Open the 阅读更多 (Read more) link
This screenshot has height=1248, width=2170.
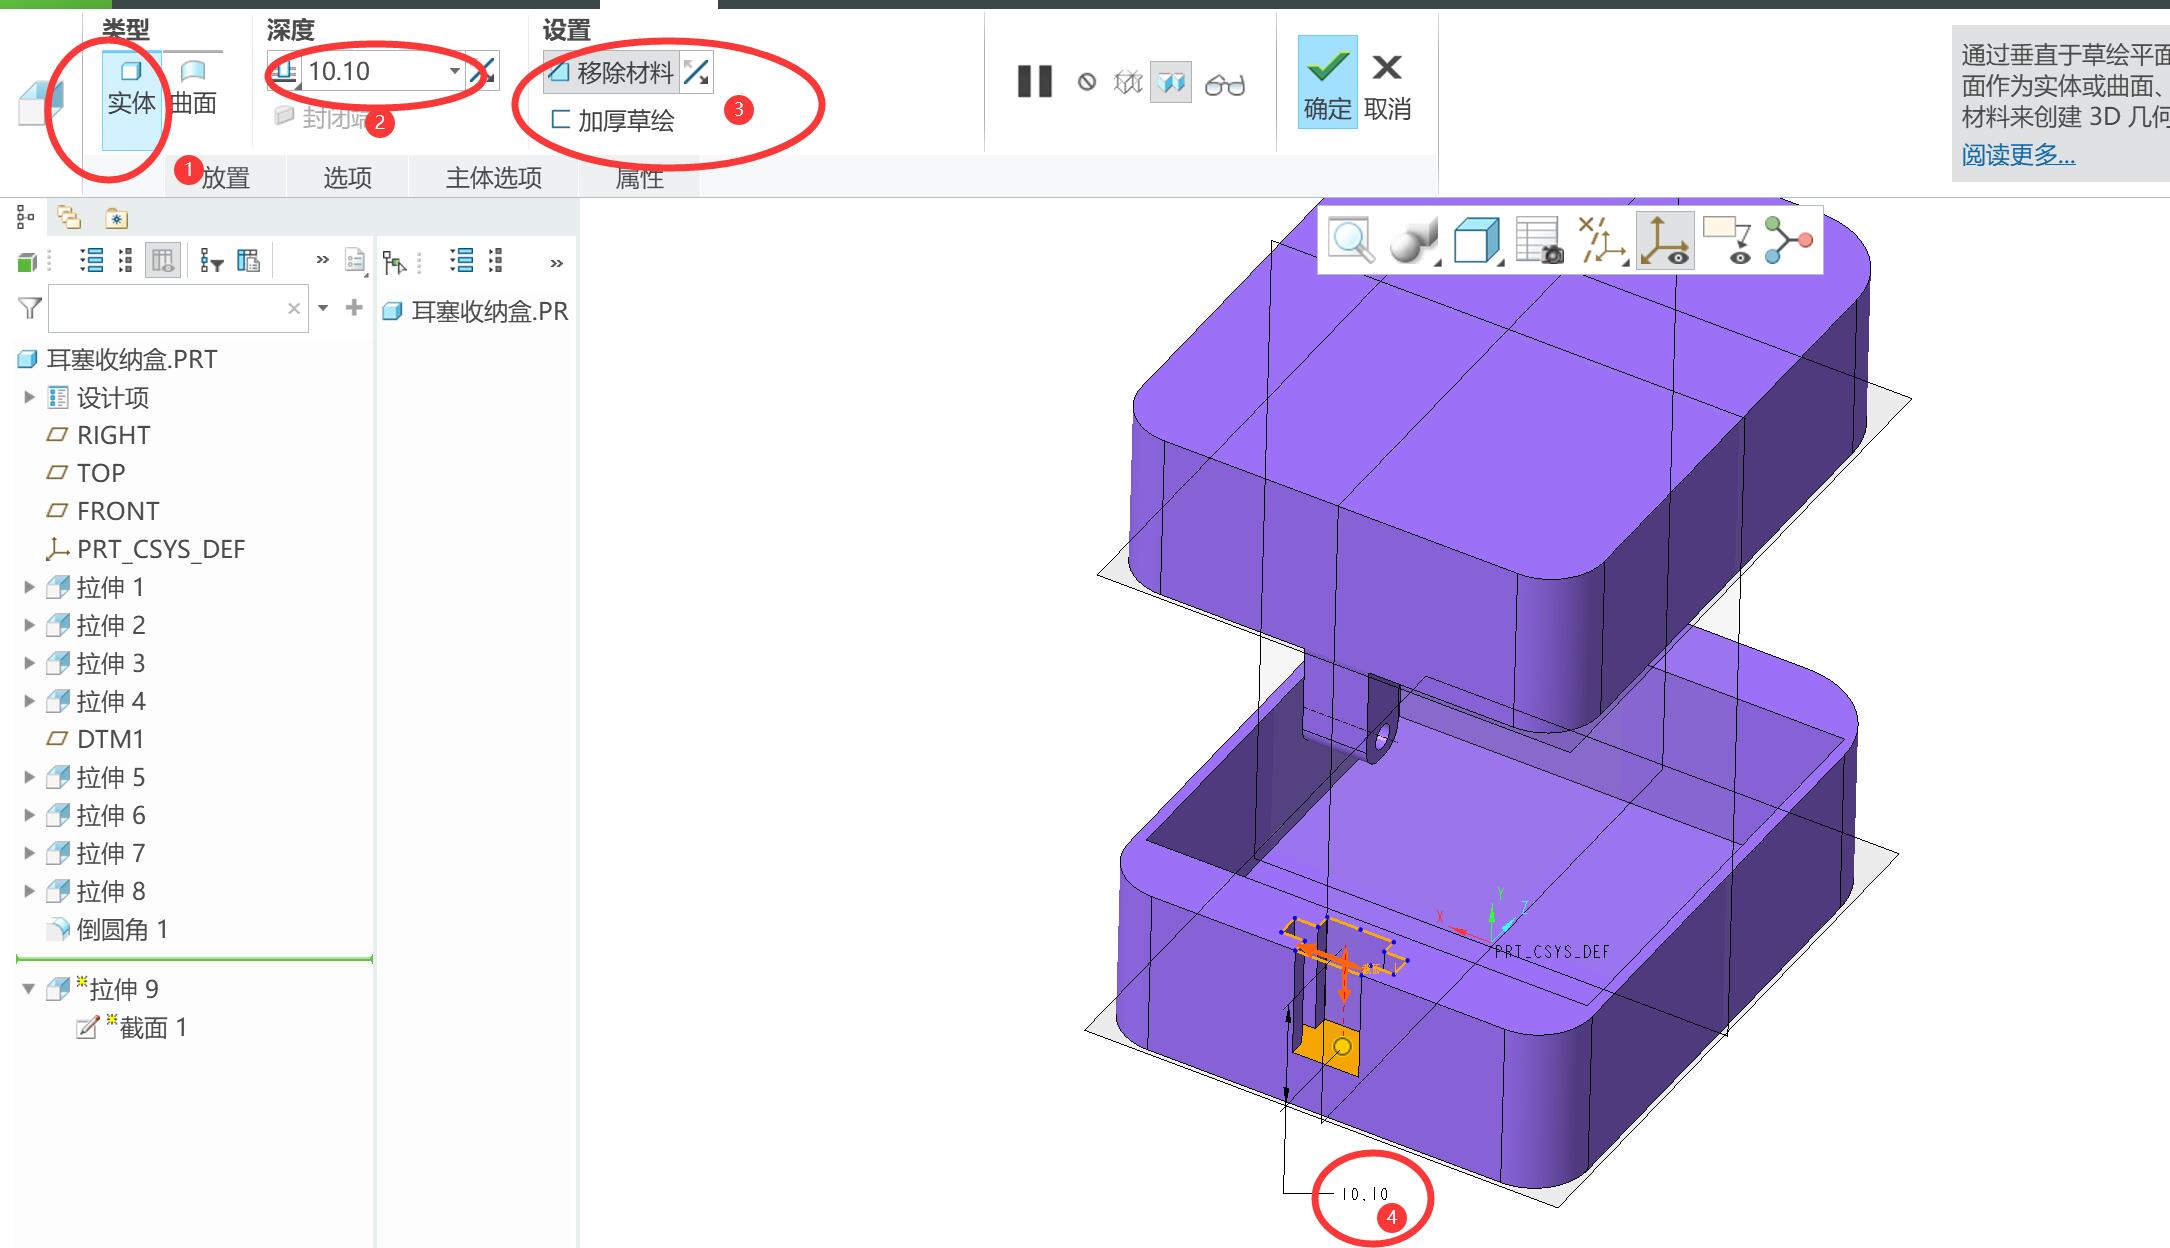pyautogui.click(x=2017, y=155)
